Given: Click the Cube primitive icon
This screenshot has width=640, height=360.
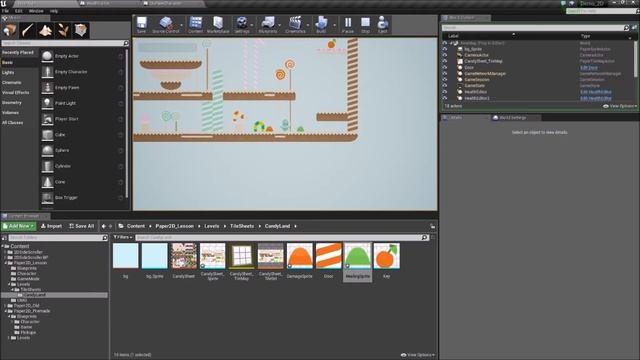Looking at the screenshot, I should 47,135.
